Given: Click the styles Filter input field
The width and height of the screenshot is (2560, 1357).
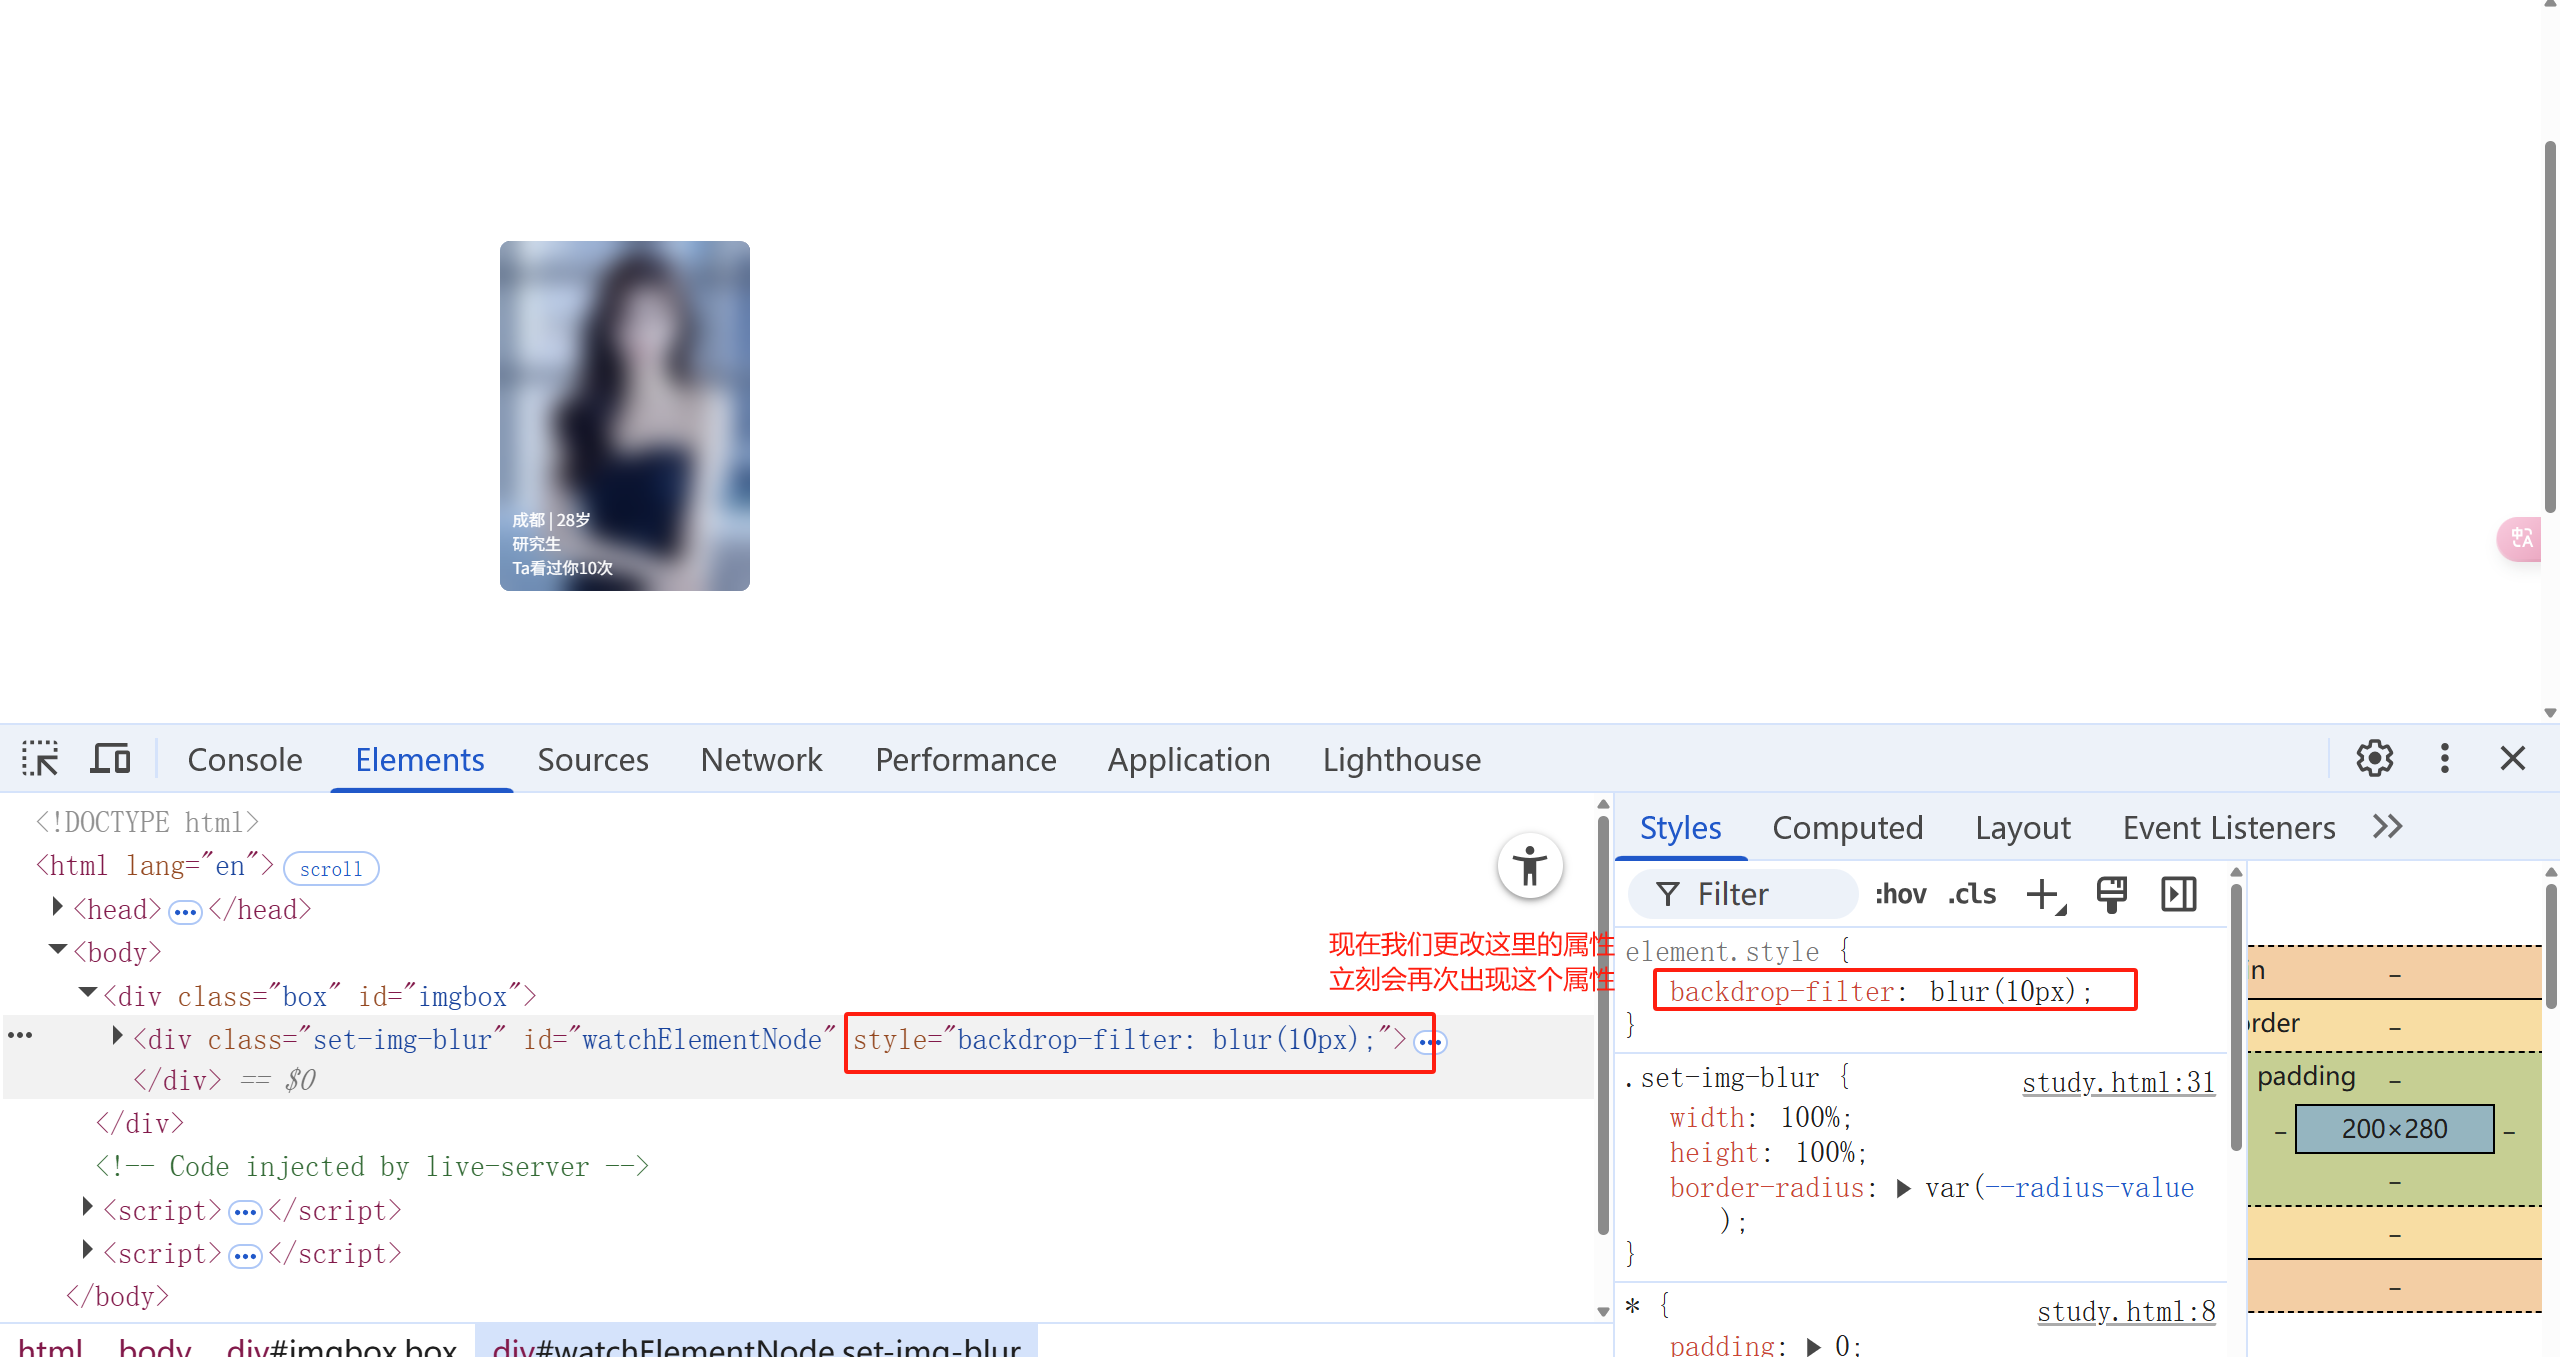Looking at the screenshot, I should coord(1760,894).
